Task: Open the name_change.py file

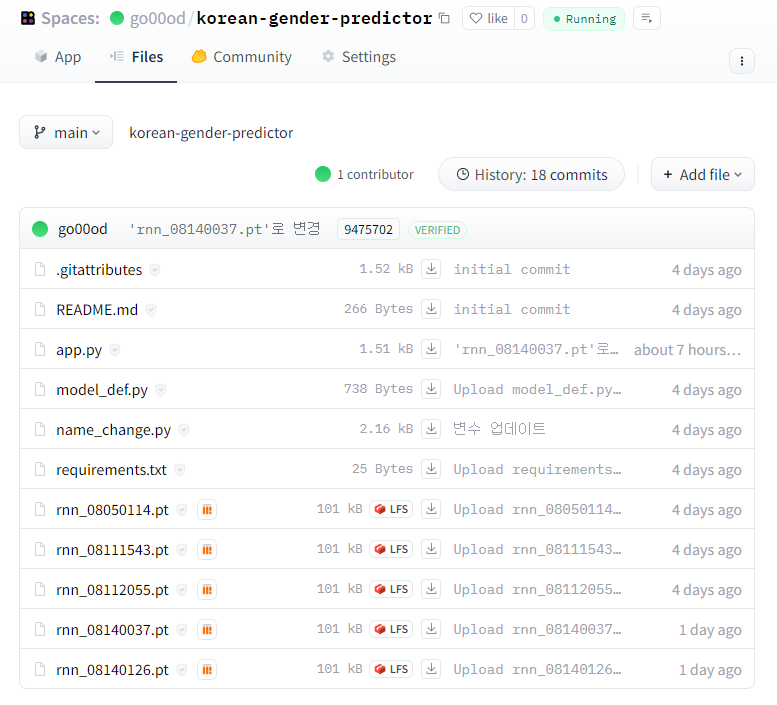Action: (113, 430)
